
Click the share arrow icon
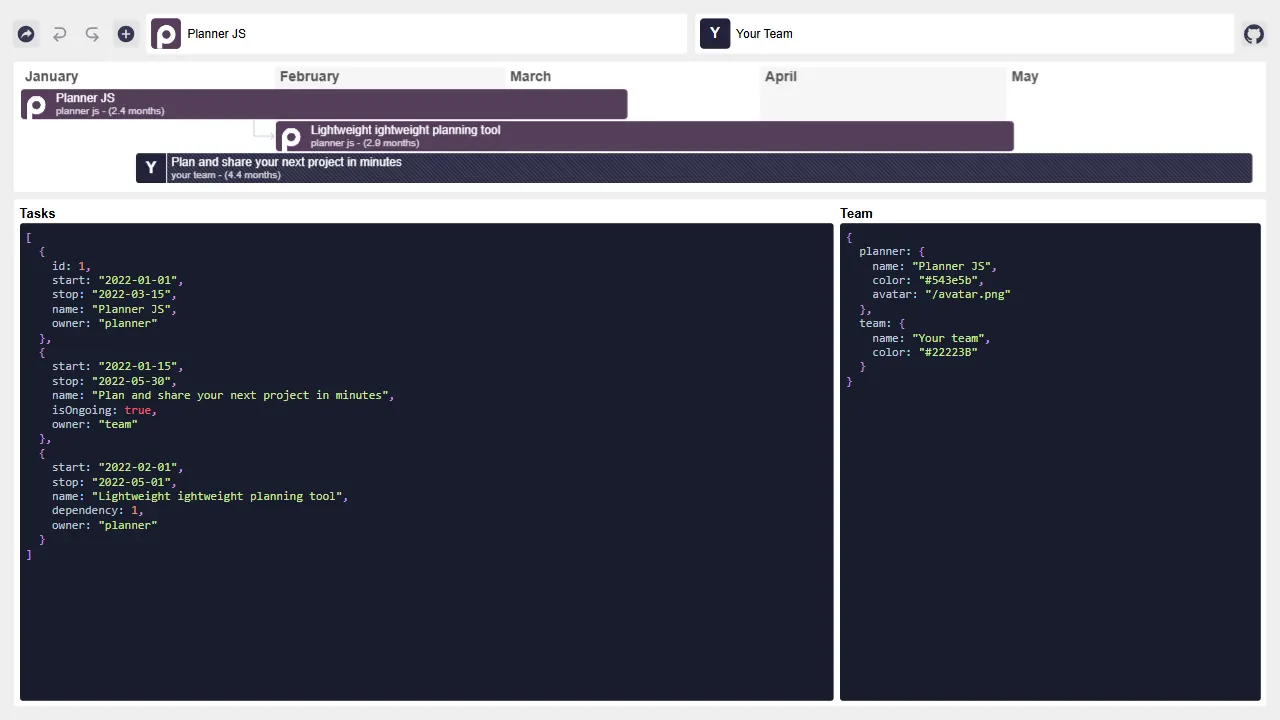[x=26, y=34]
